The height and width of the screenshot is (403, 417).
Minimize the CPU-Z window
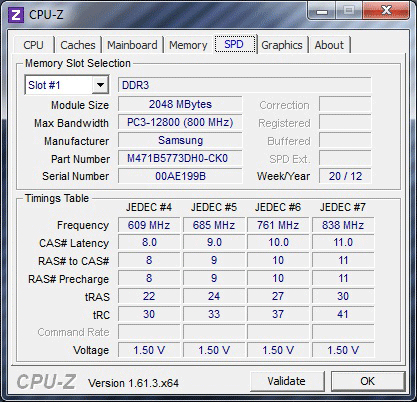coord(322,11)
